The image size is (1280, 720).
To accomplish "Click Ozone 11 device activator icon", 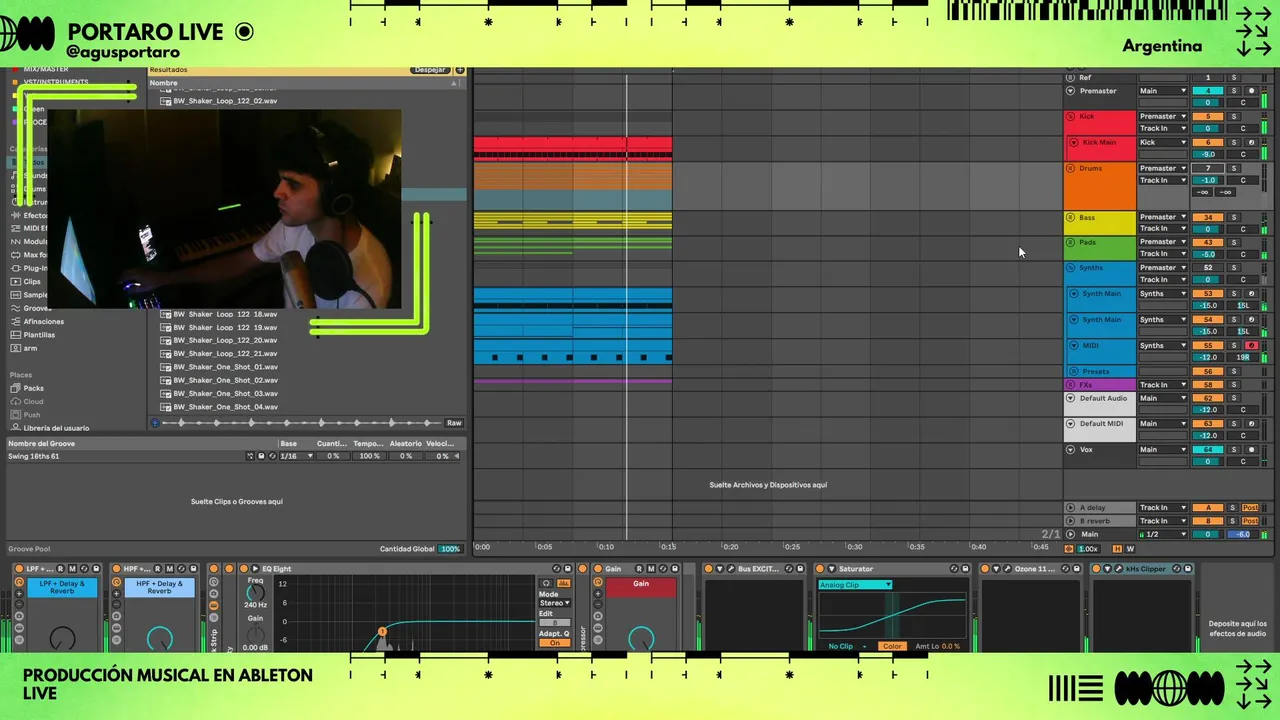I will click(x=984, y=569).
